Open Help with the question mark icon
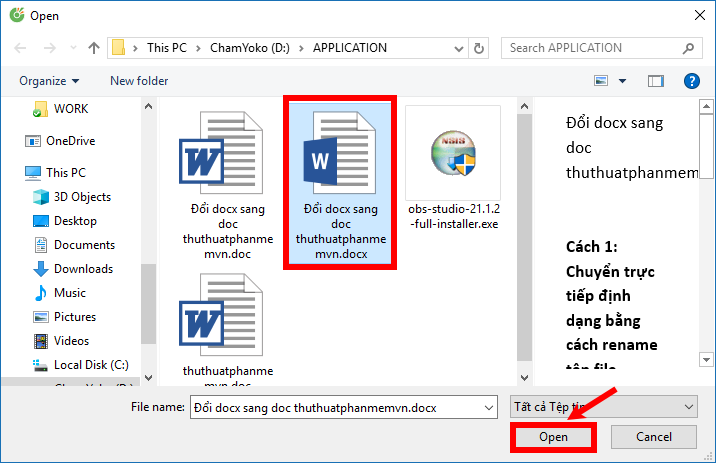Image resolution: width=716 pixels, height=463 pixels. click(692, 81)
